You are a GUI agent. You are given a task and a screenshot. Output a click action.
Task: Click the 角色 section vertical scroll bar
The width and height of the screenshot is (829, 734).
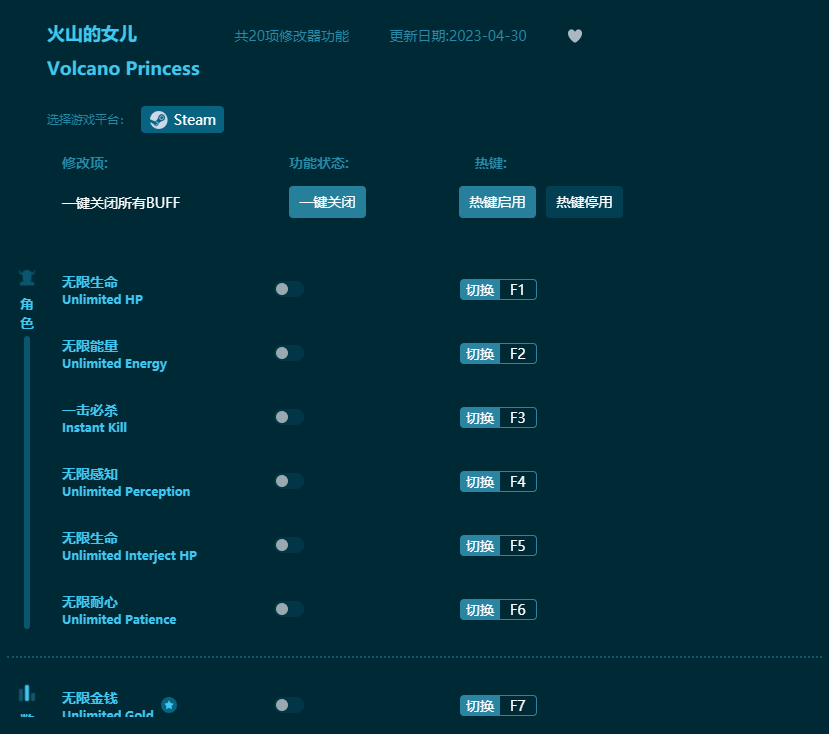[x=27, y=483]
